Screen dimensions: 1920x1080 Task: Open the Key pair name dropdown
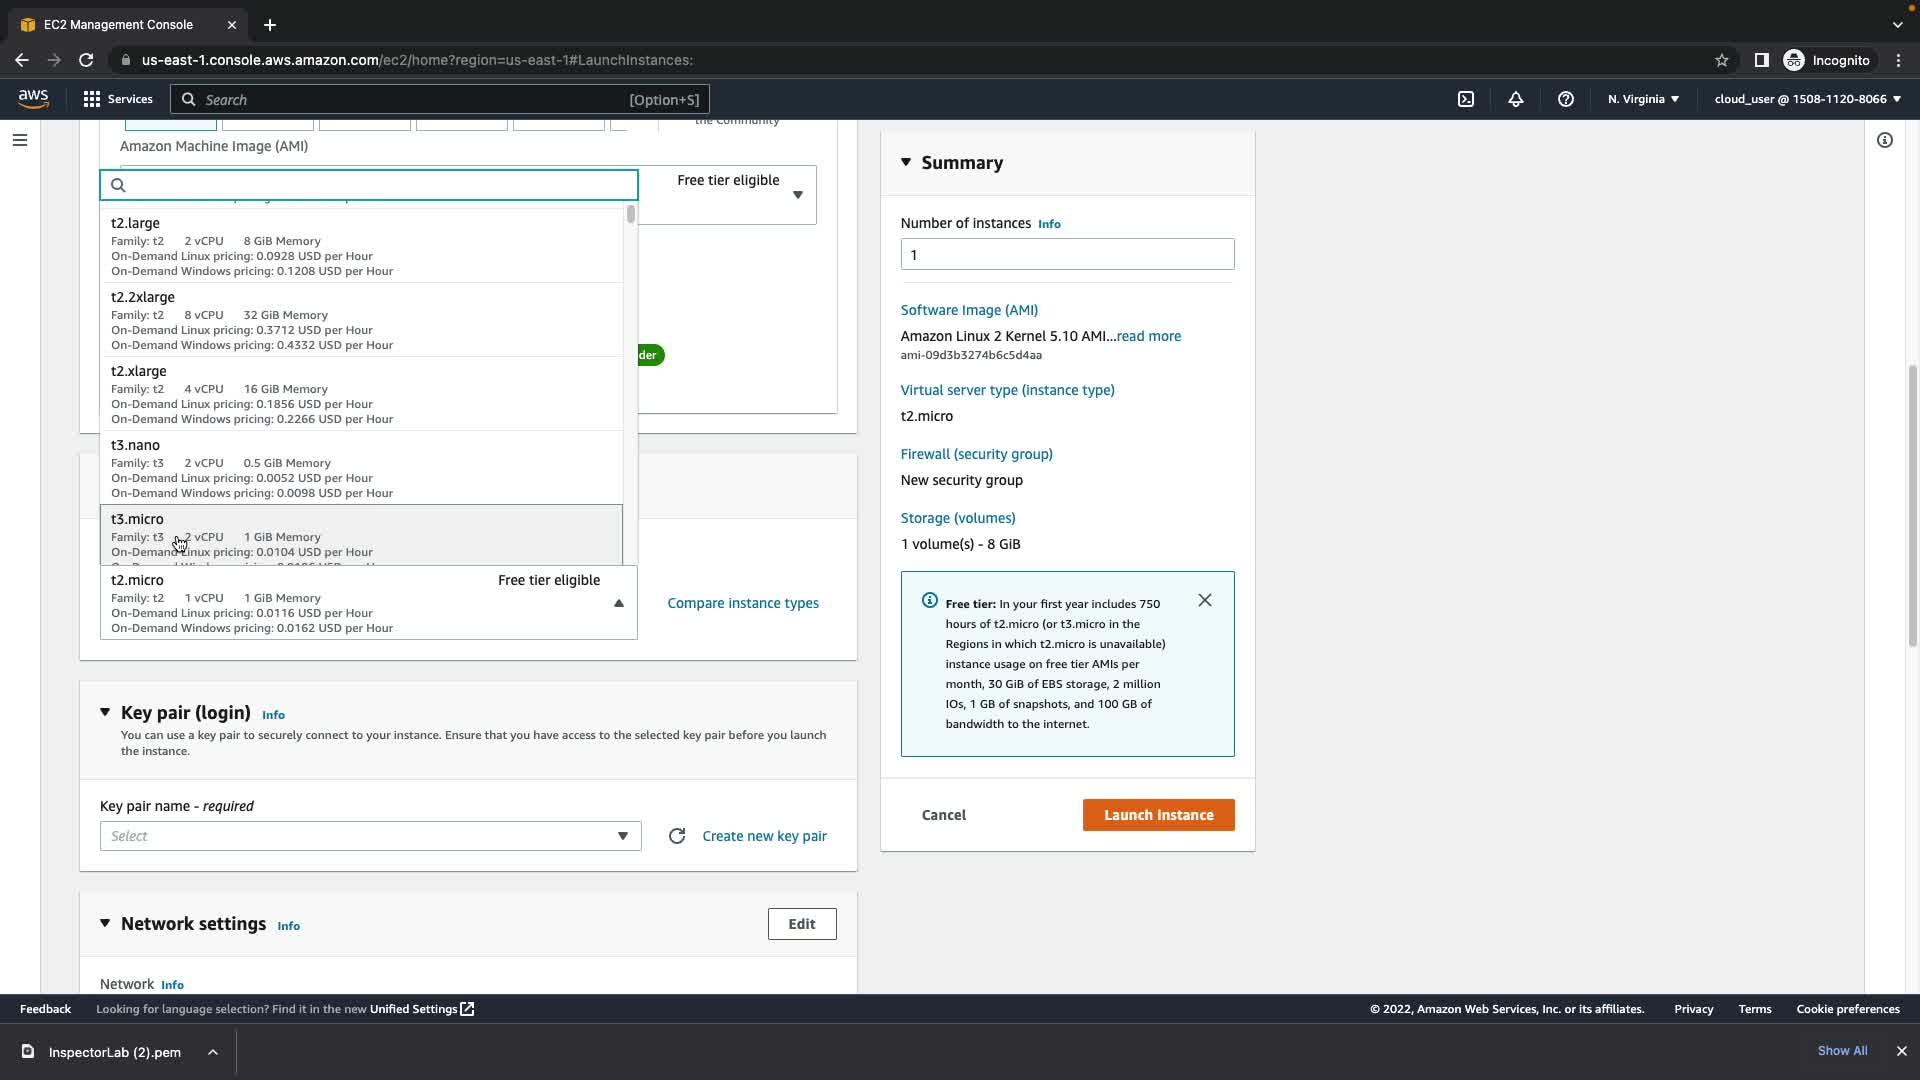tap(370, 836)
